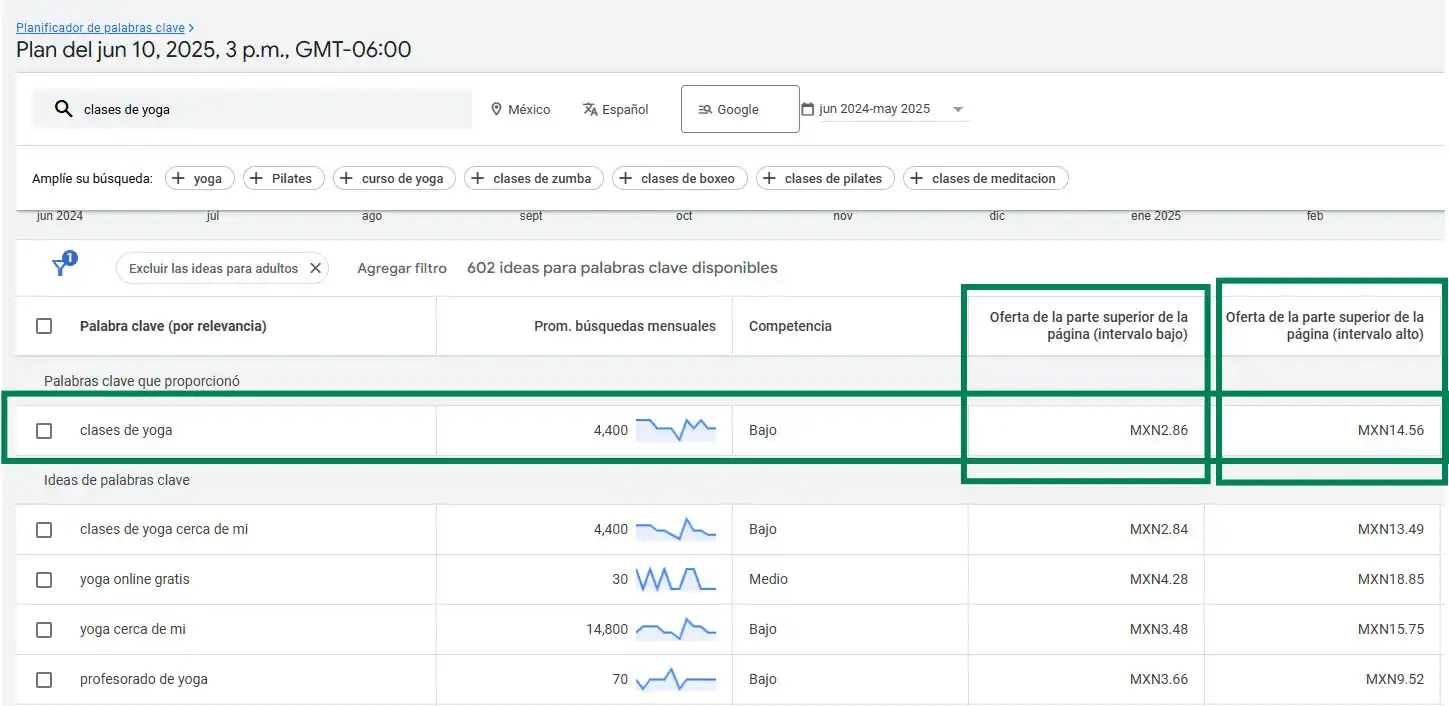Sort by 'Competencia' column header
1449x706 pixels.
[790, 326]
